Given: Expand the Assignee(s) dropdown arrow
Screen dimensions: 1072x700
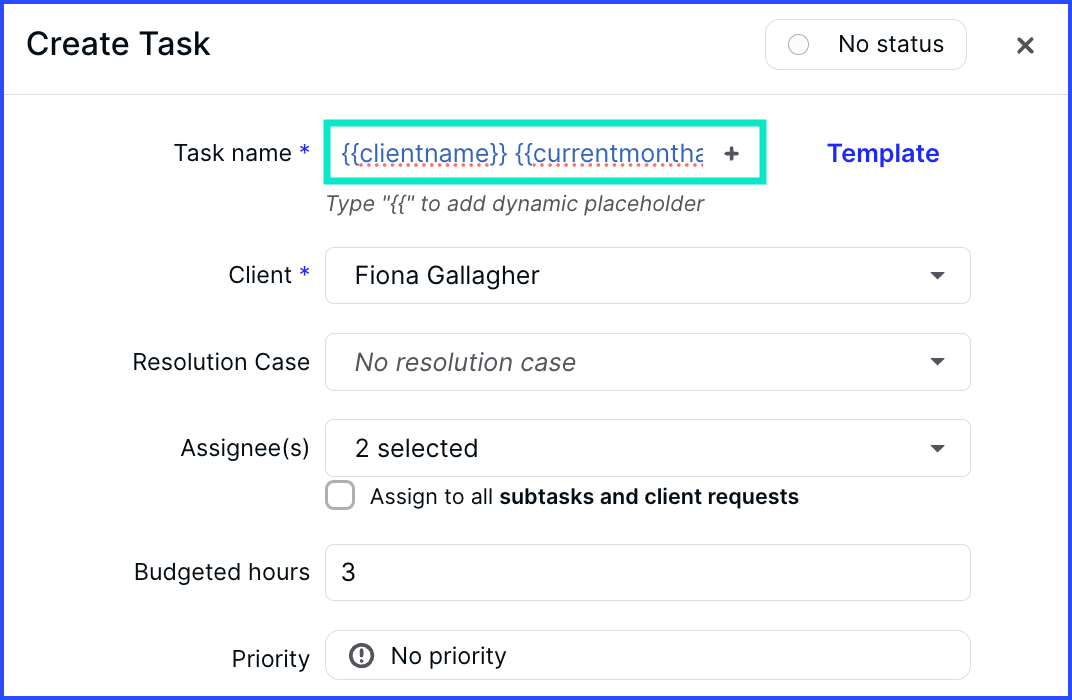Looking at the screenshot, I should click(x=937, y=448).
